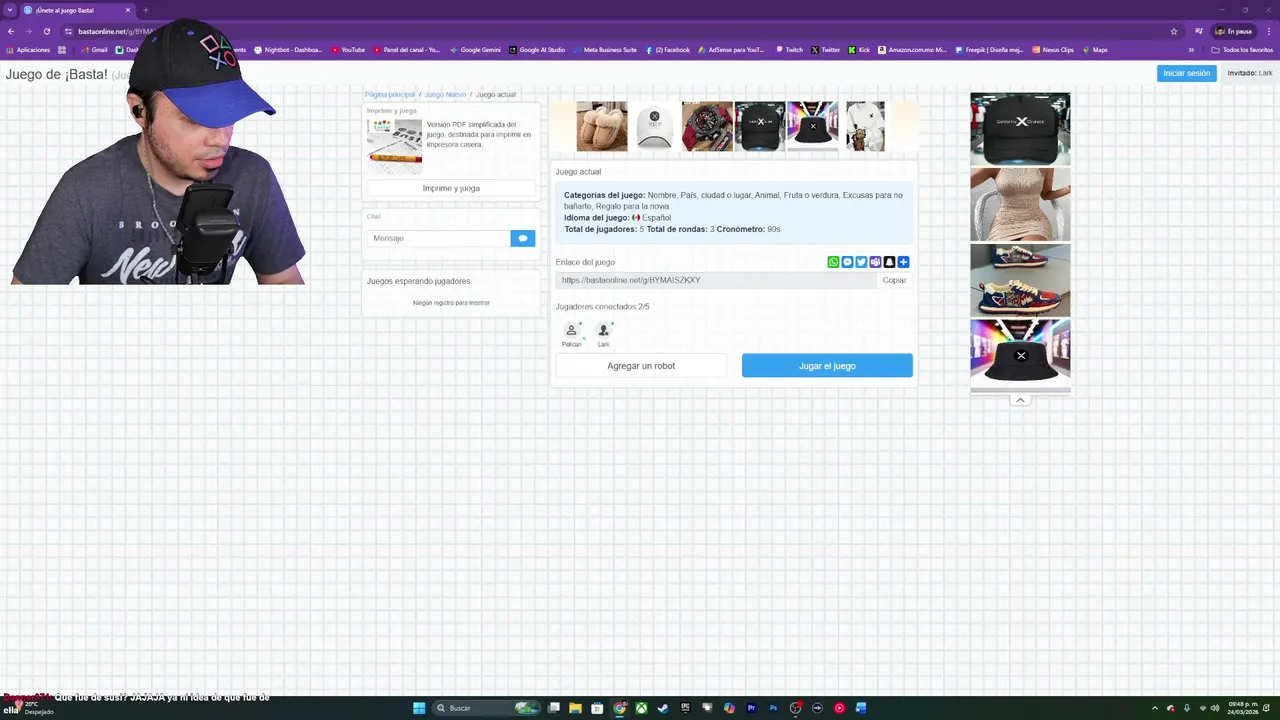Click Agregar un robot button
Image resolution: width=1280 pixels, height=720 pixels.
pos(641,366)
